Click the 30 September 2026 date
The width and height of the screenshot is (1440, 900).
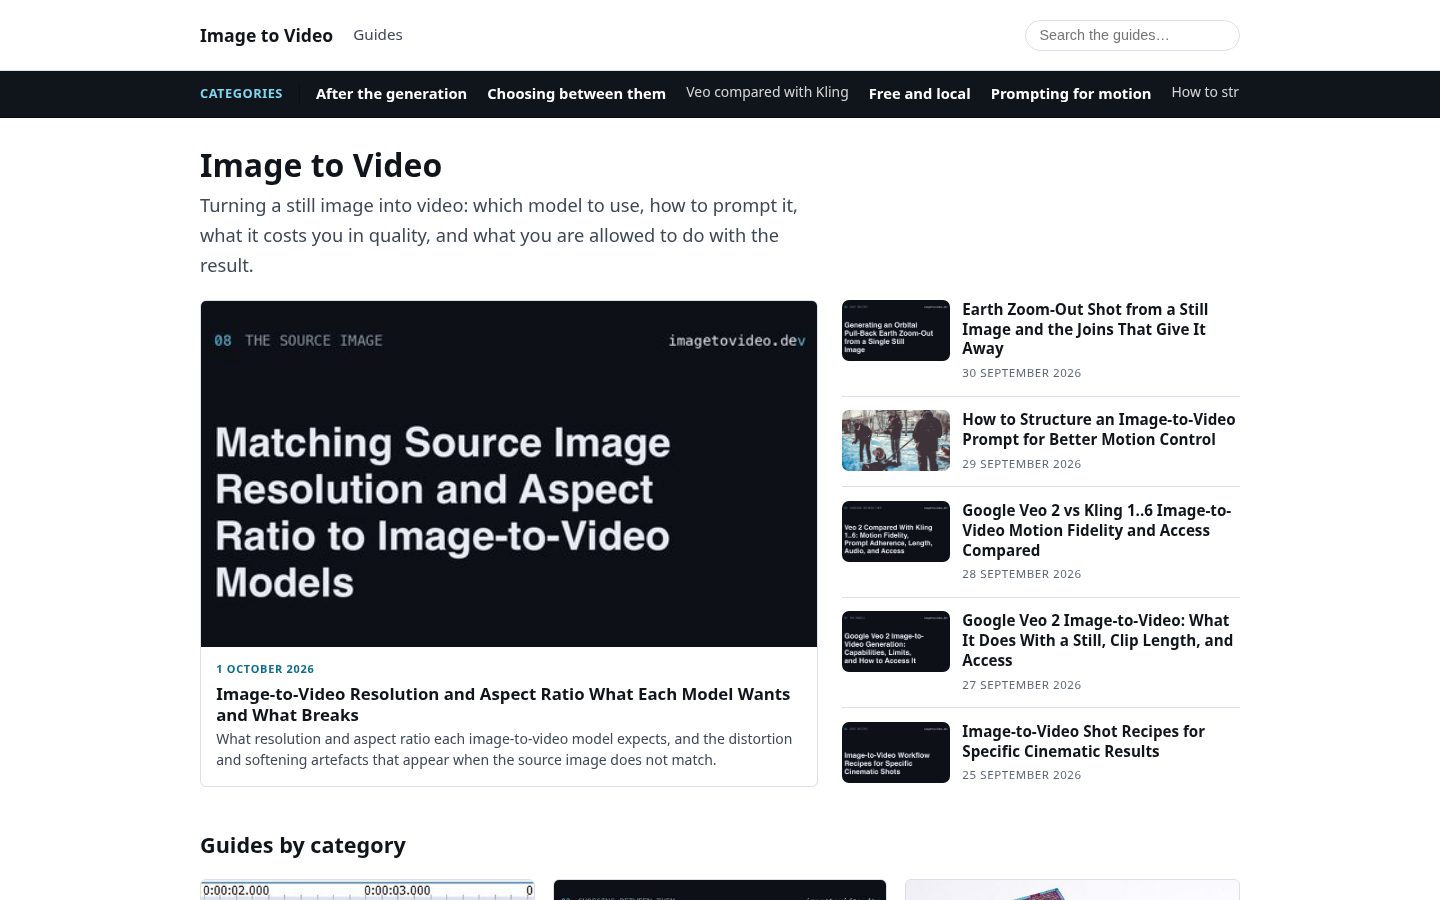point(1021,373)
